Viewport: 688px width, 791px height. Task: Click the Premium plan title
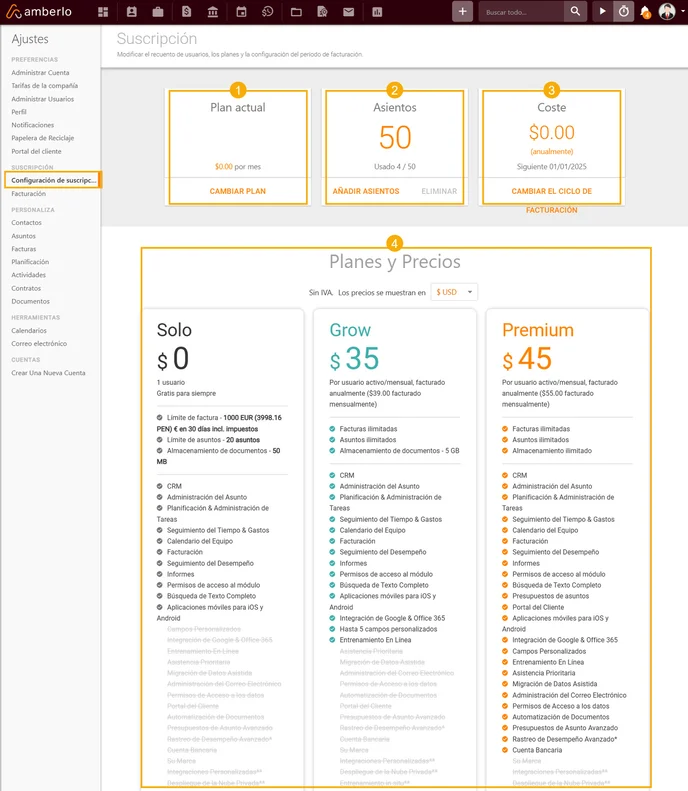538,330
